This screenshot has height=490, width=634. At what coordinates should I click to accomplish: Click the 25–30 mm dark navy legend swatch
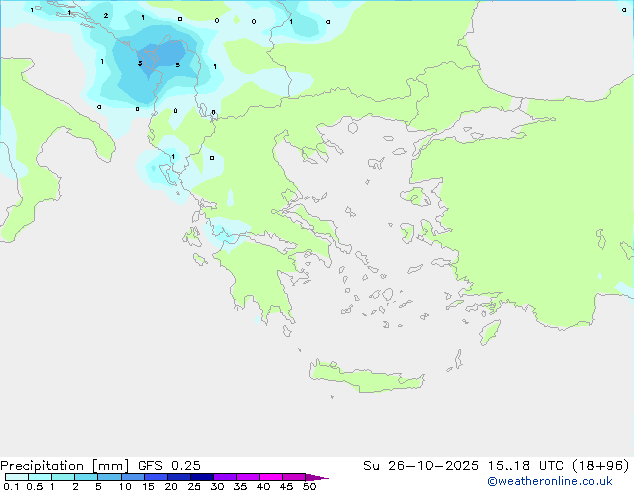[x=201, y=477]
